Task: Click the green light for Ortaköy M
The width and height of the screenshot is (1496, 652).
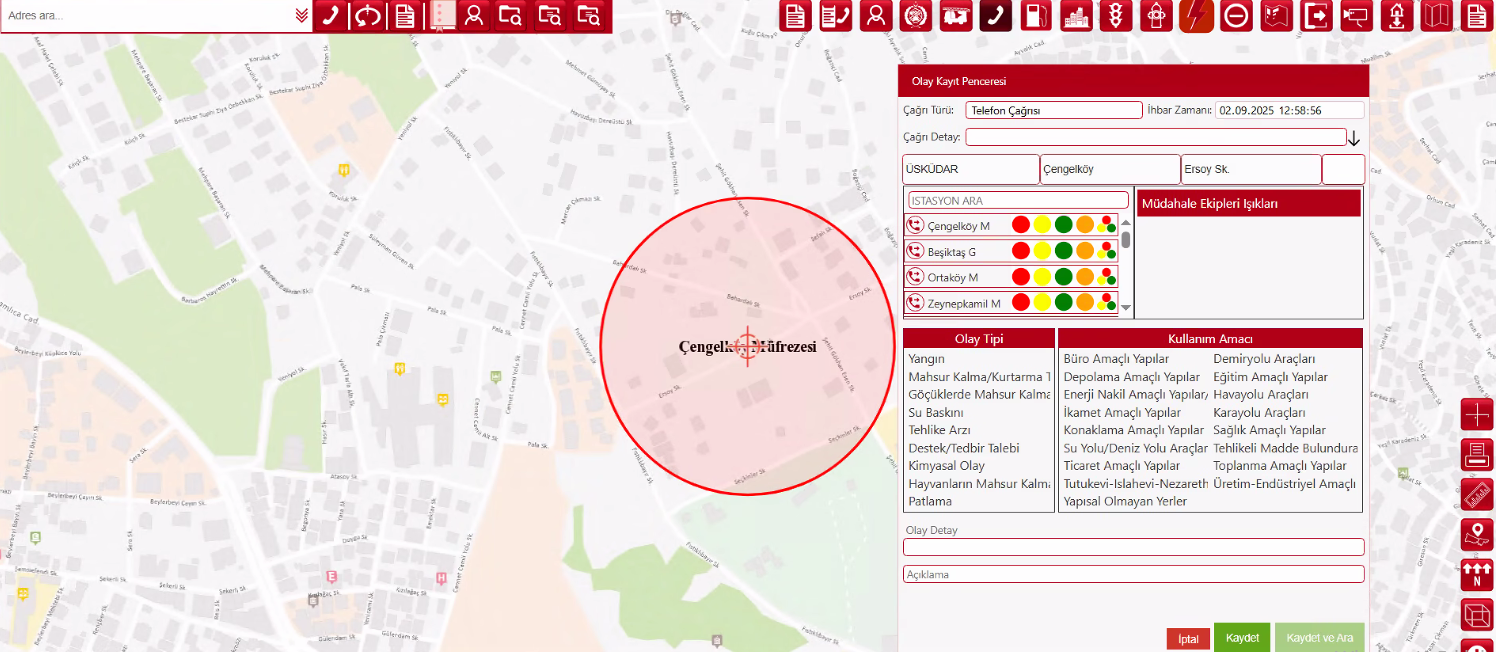Action: click(x=1063, y=277)
